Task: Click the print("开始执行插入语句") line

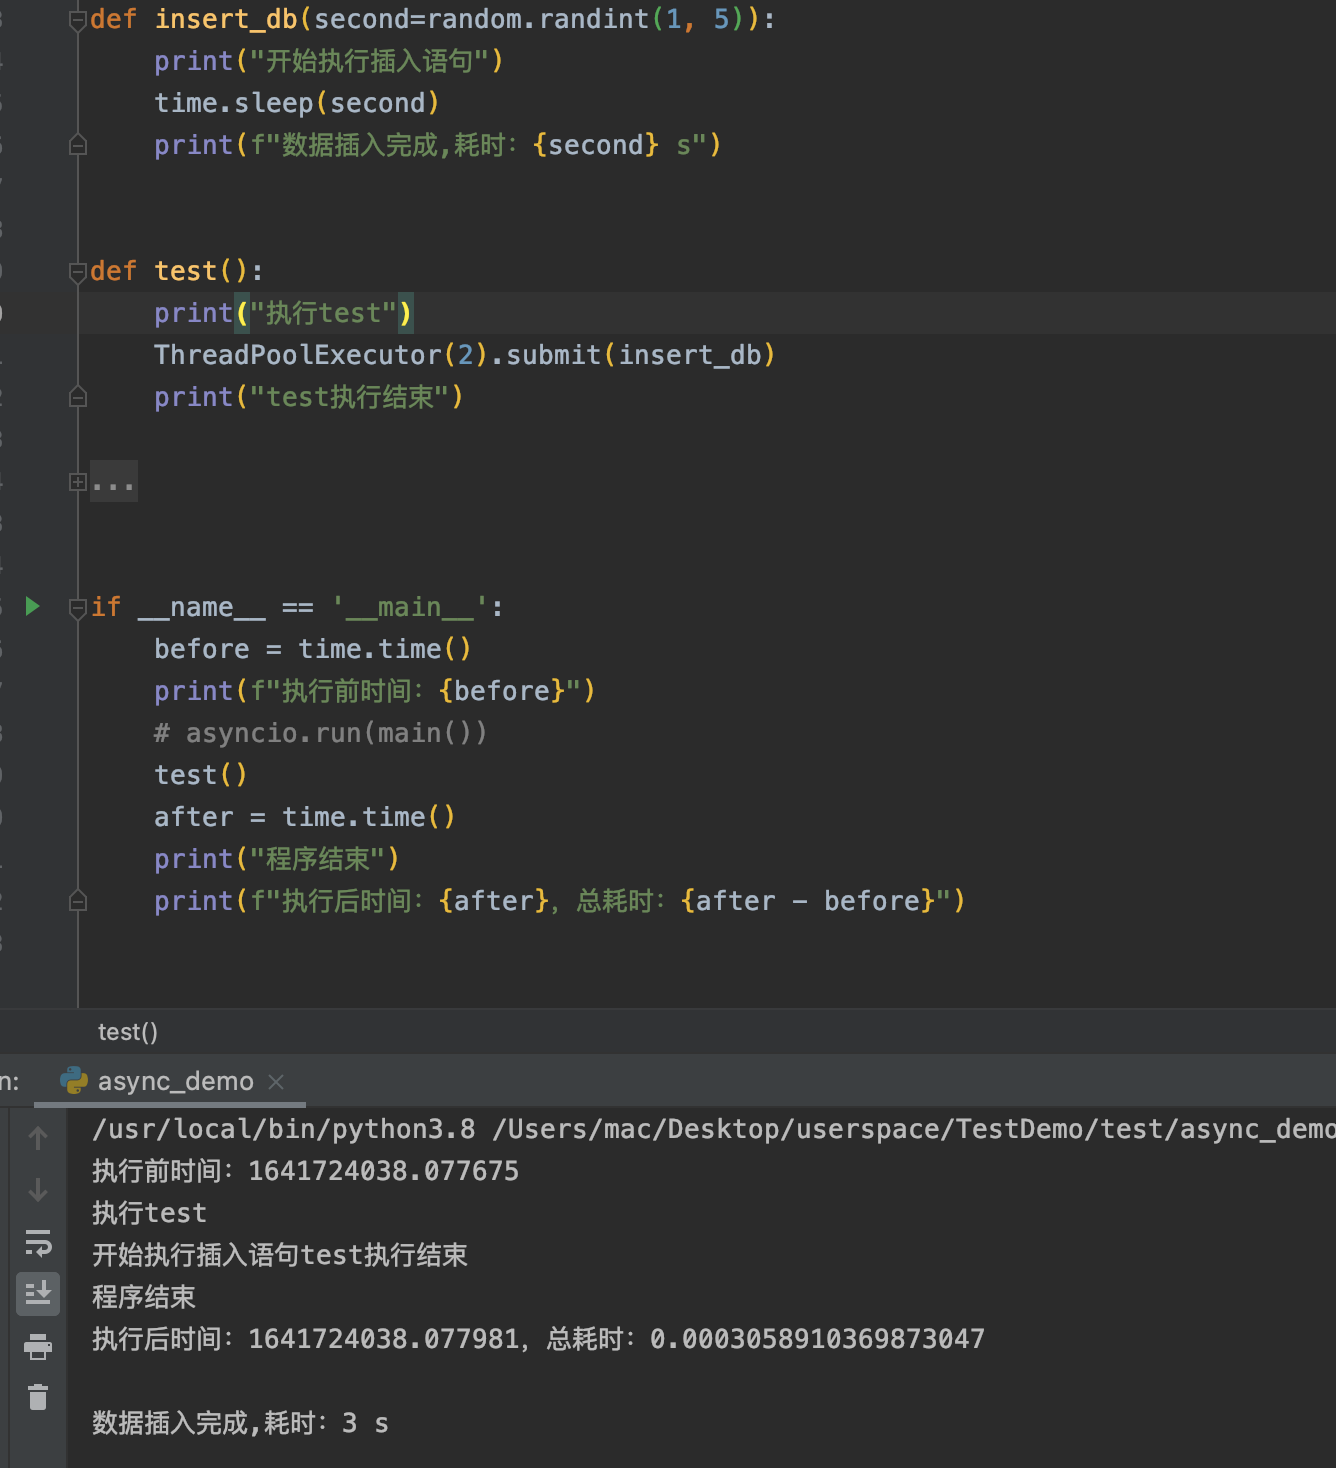Action: (x=329, y=61)
